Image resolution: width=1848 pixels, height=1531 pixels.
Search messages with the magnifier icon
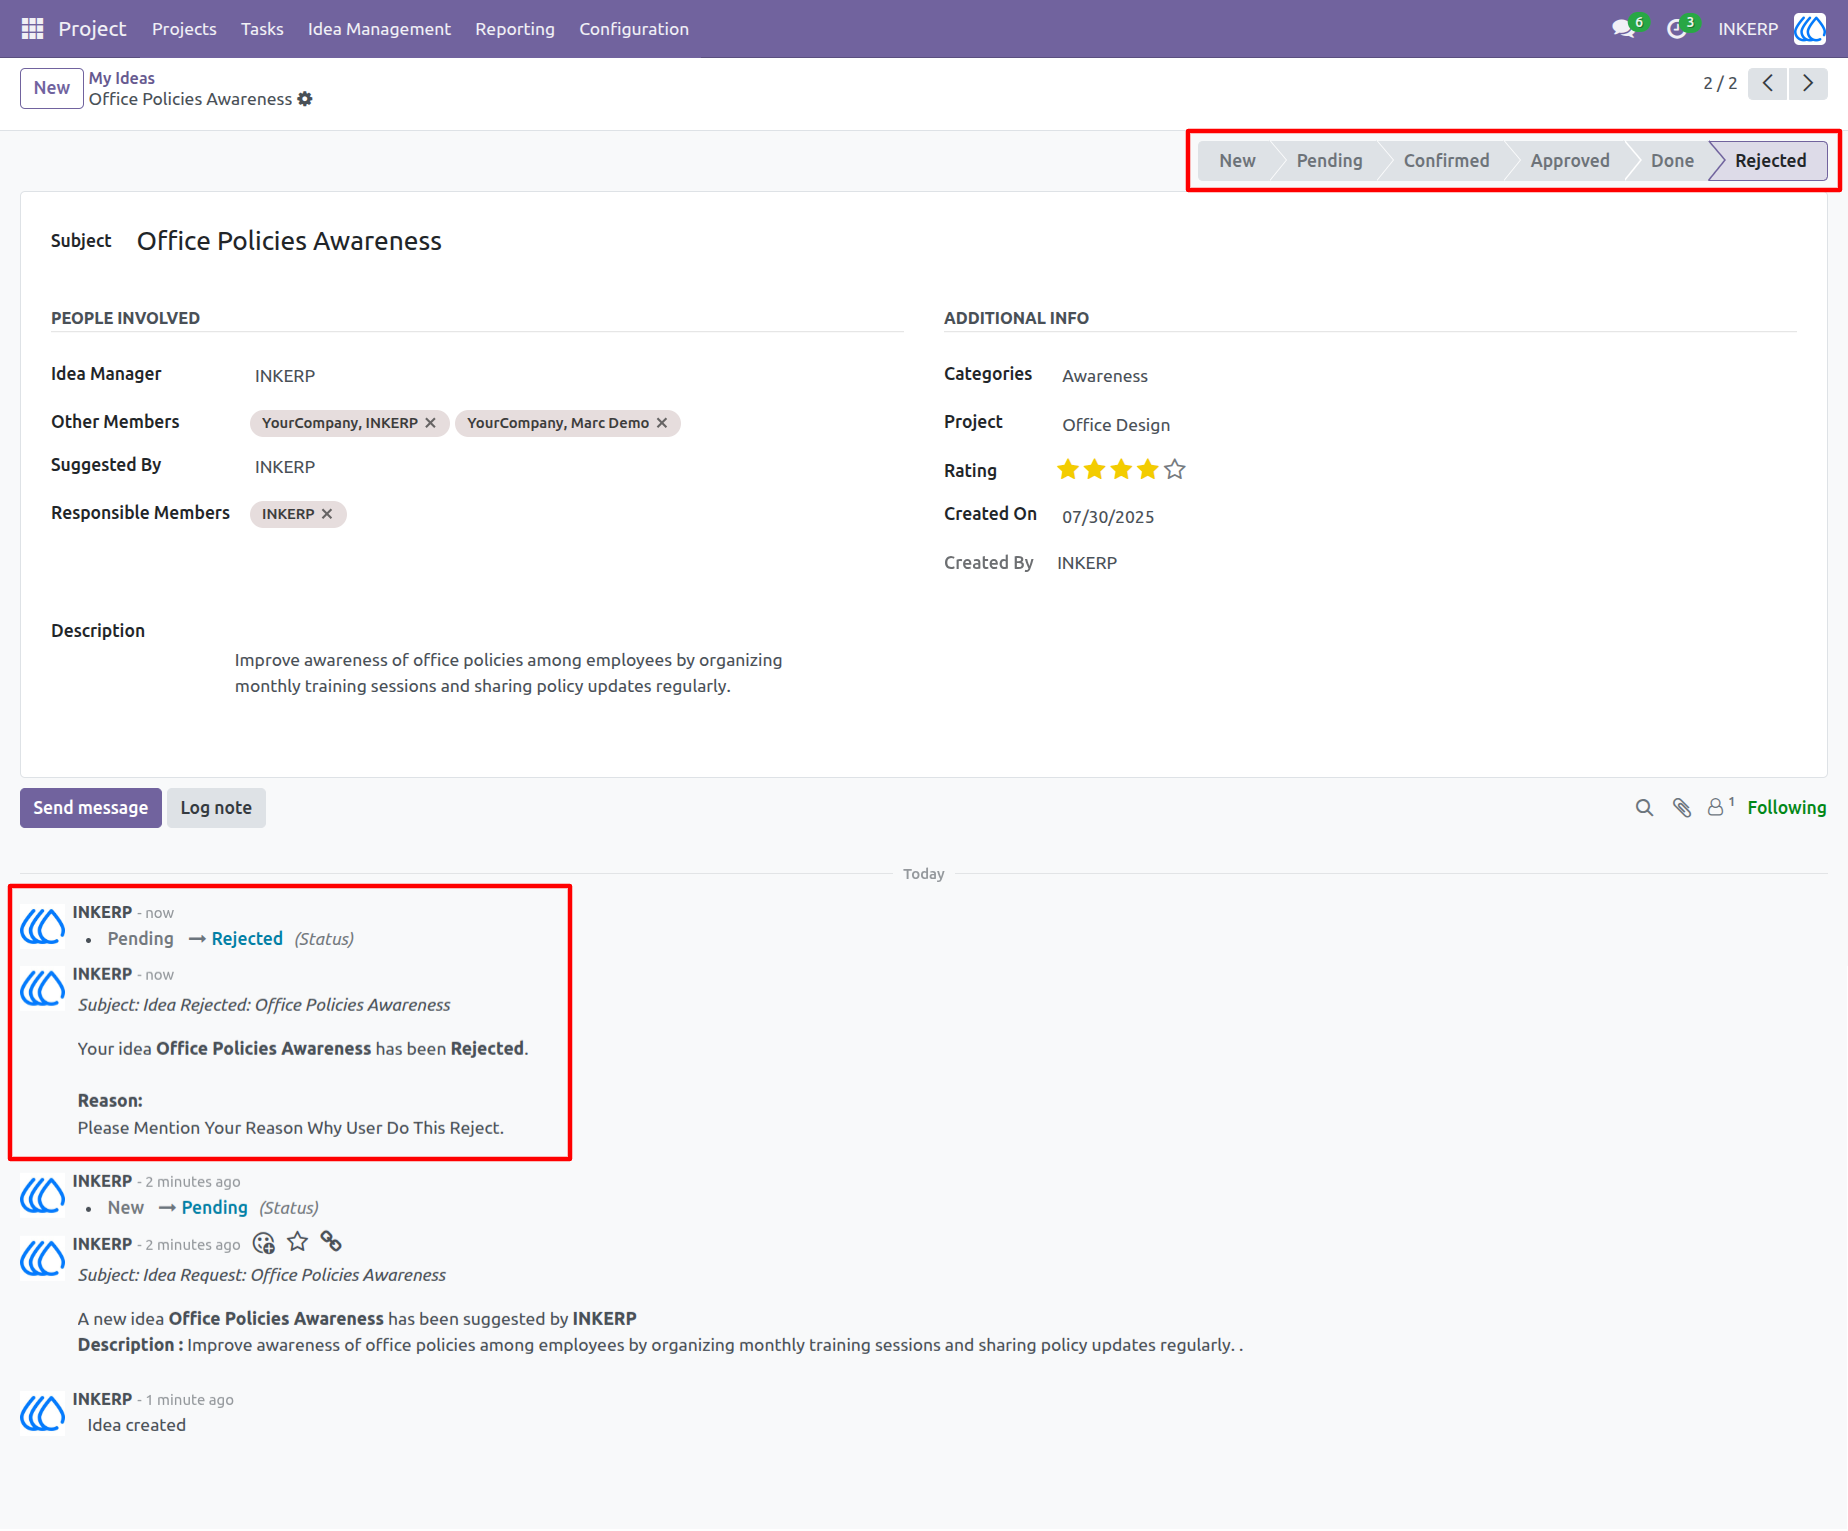pyautogui.click(x=1644, y=808)
